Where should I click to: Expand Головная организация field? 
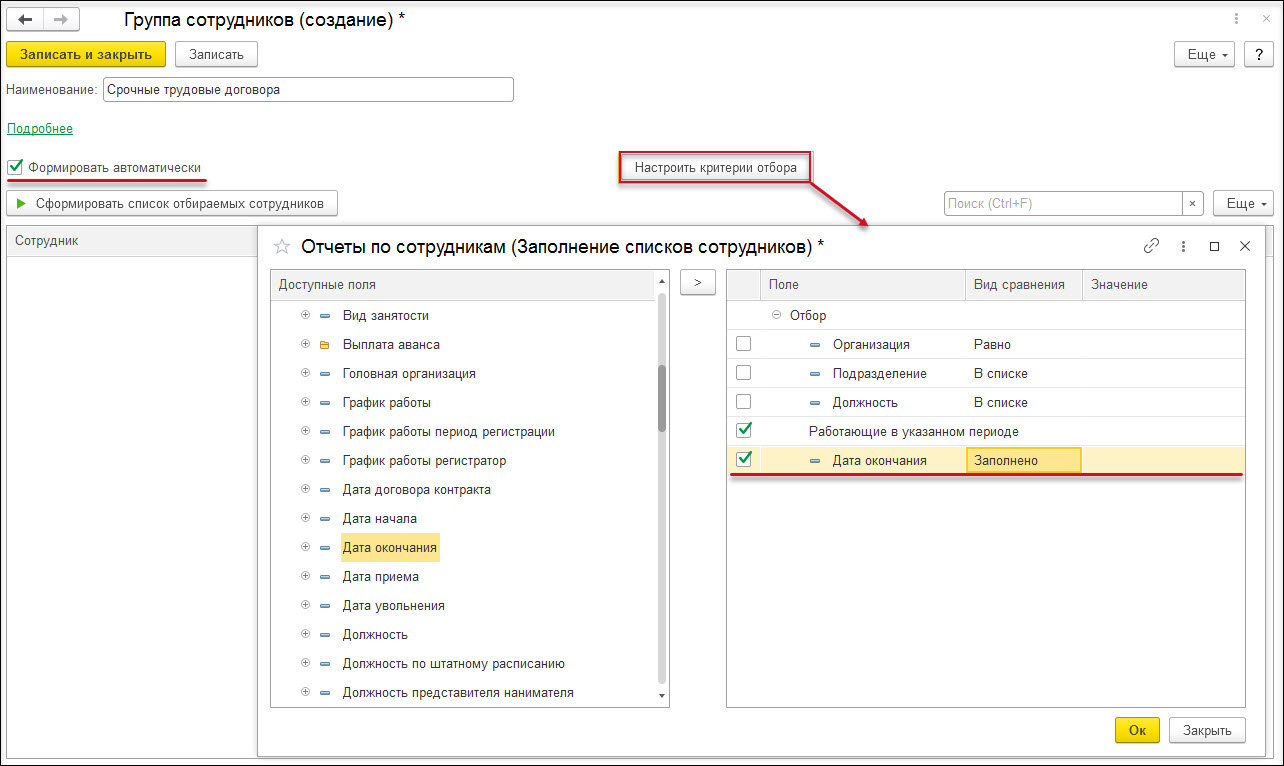tap(305, 374)
